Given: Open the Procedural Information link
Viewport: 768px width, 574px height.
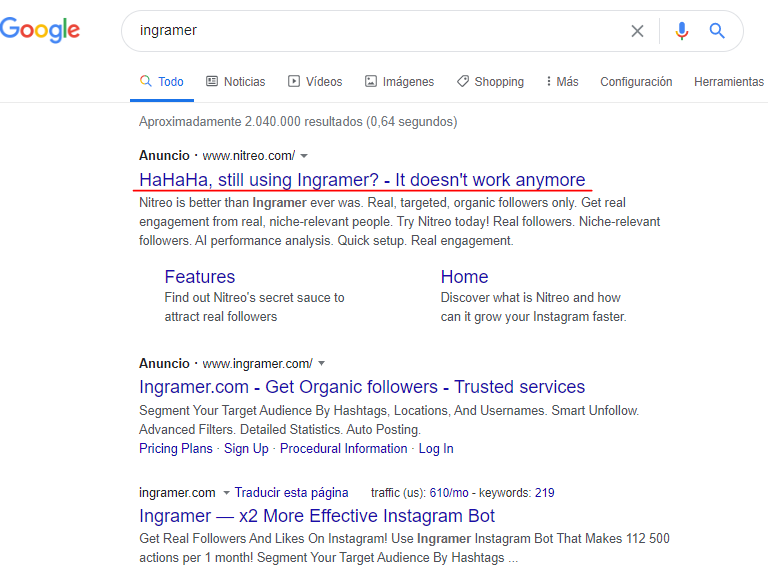Looking at the screenshot, I should (343, 449).
